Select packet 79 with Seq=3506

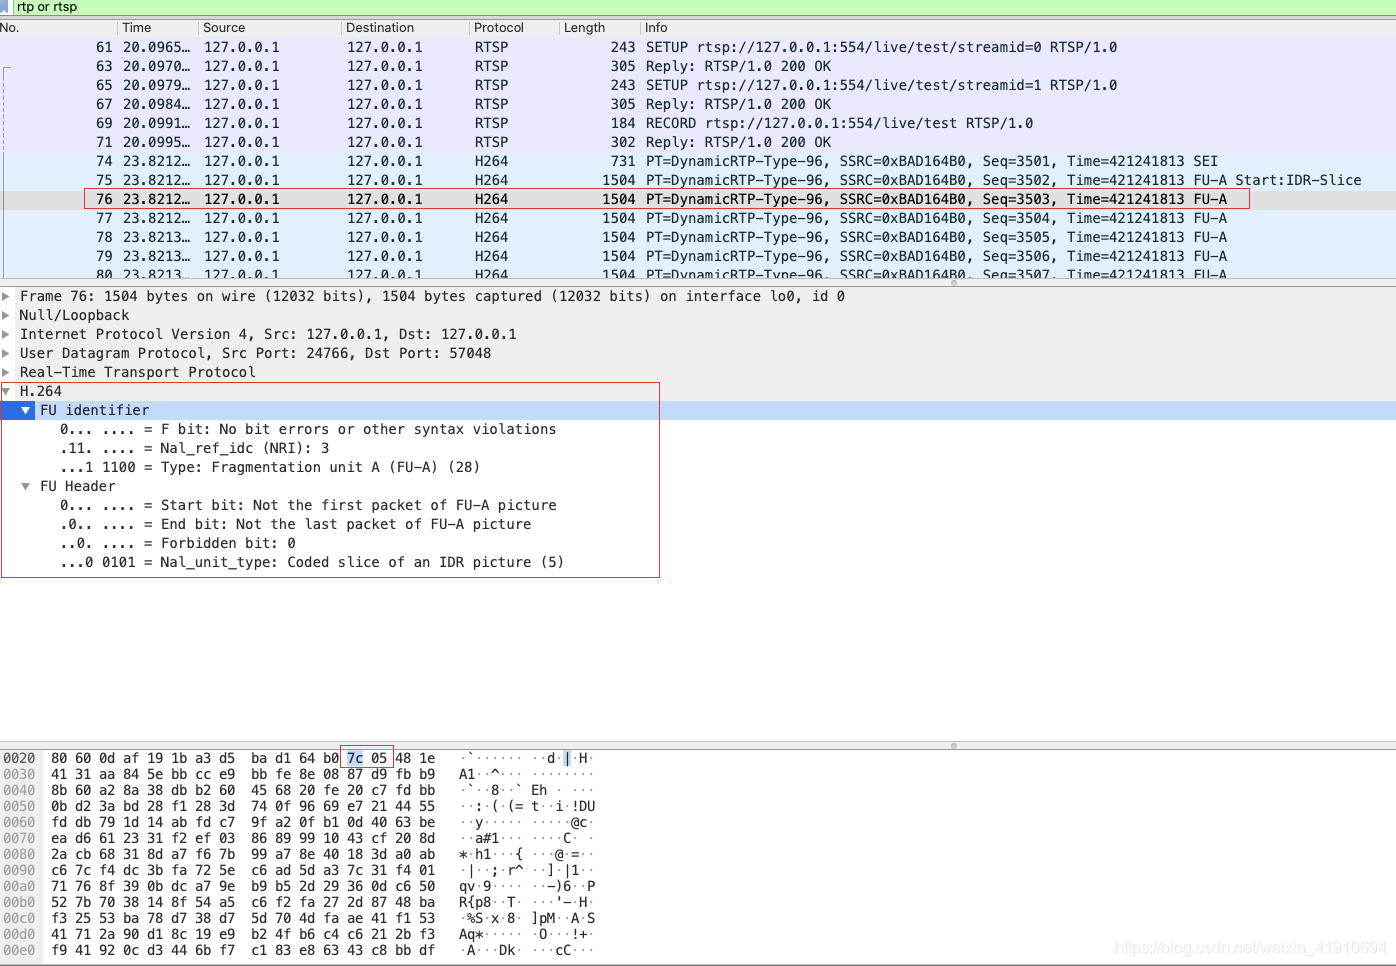[x=698, y=256]
